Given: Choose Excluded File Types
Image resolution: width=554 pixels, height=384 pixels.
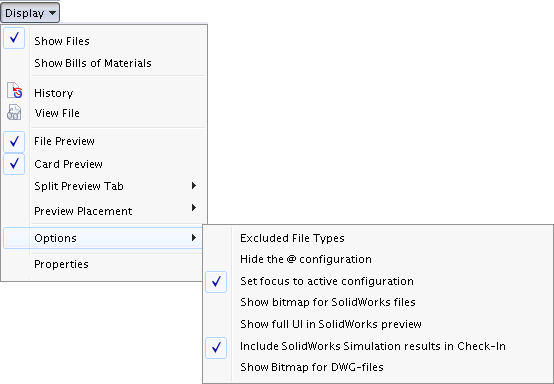Looking at the screenshot, I should click(x=292, y=238).
